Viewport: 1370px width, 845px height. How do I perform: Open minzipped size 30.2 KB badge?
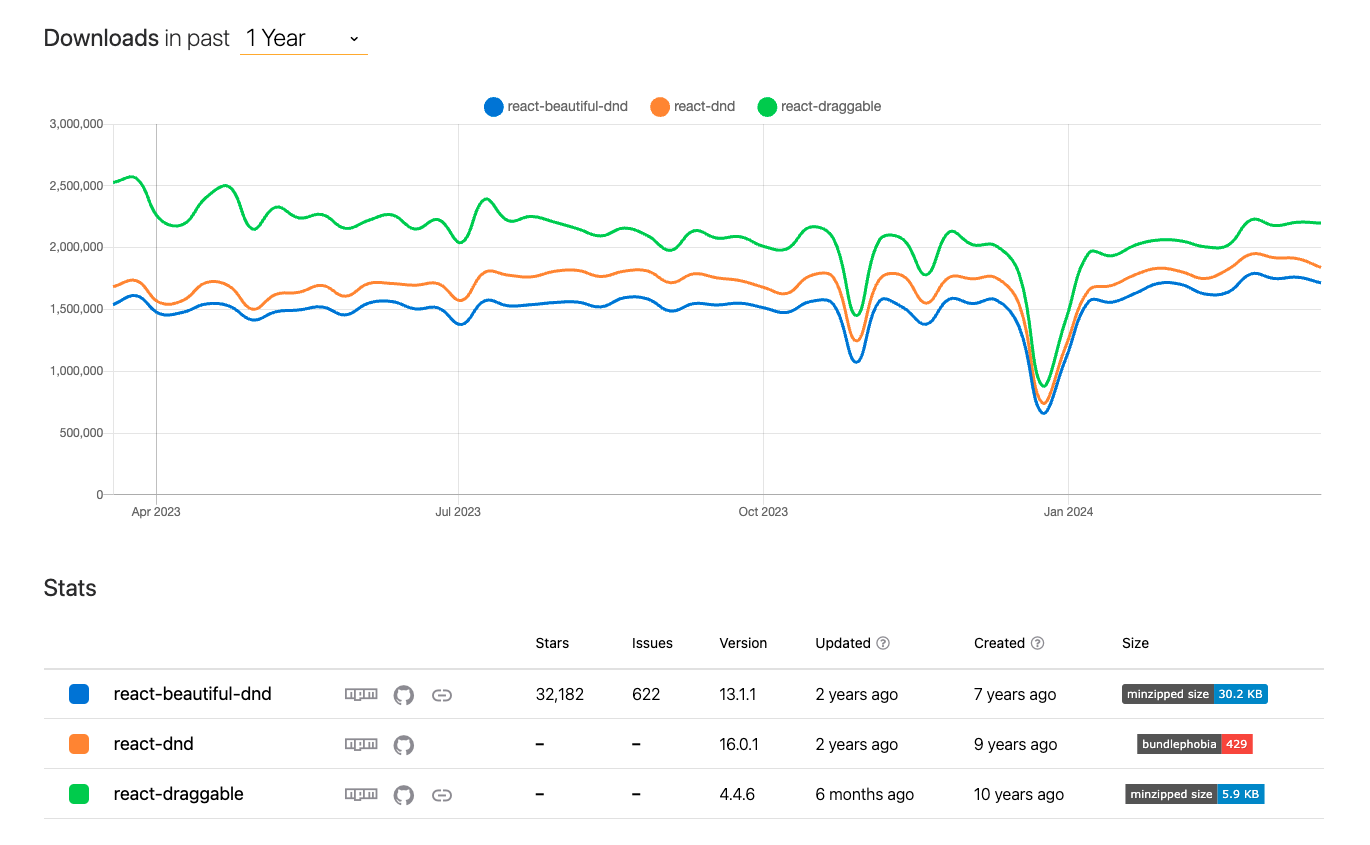1195,694
